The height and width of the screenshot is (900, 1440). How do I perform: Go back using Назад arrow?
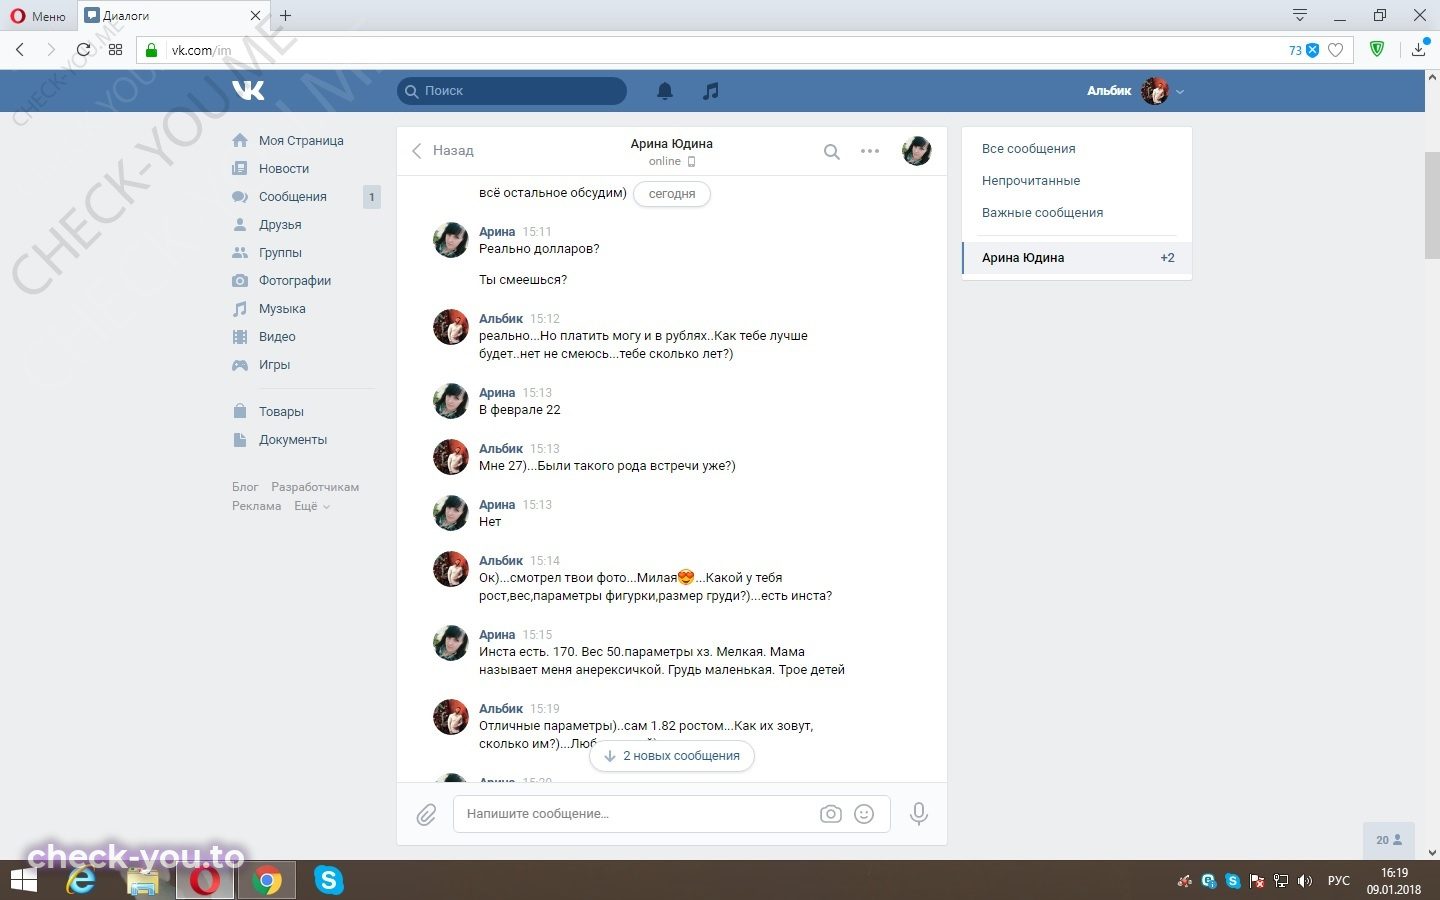coord(443,151)
